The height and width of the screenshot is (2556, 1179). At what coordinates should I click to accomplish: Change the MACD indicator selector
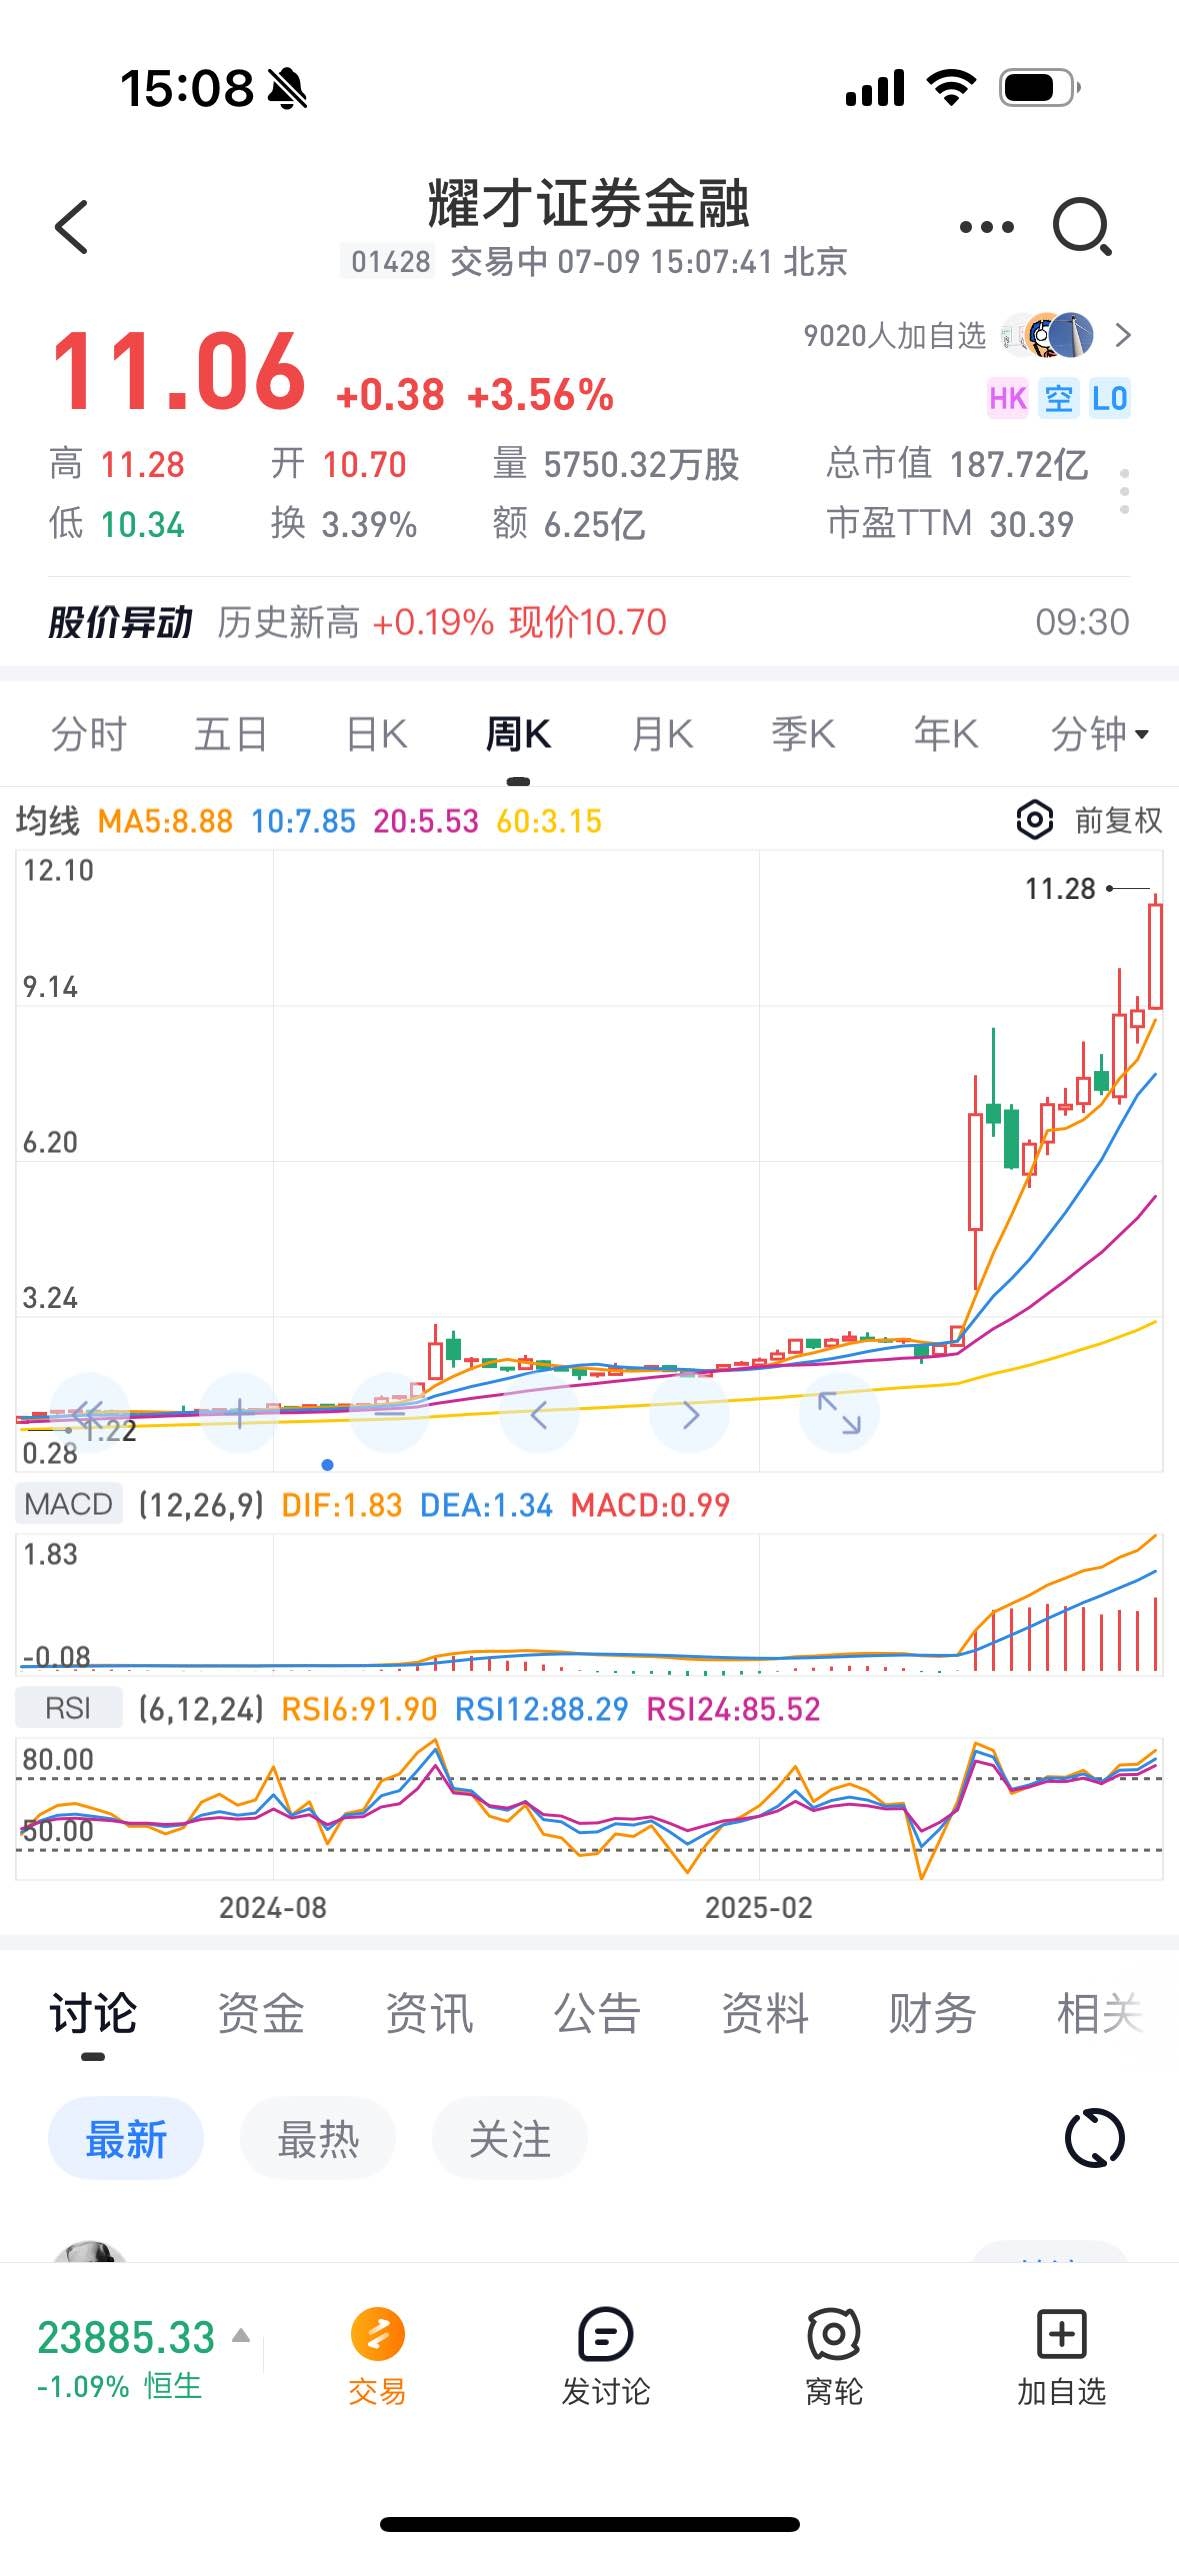[69, 1504]
